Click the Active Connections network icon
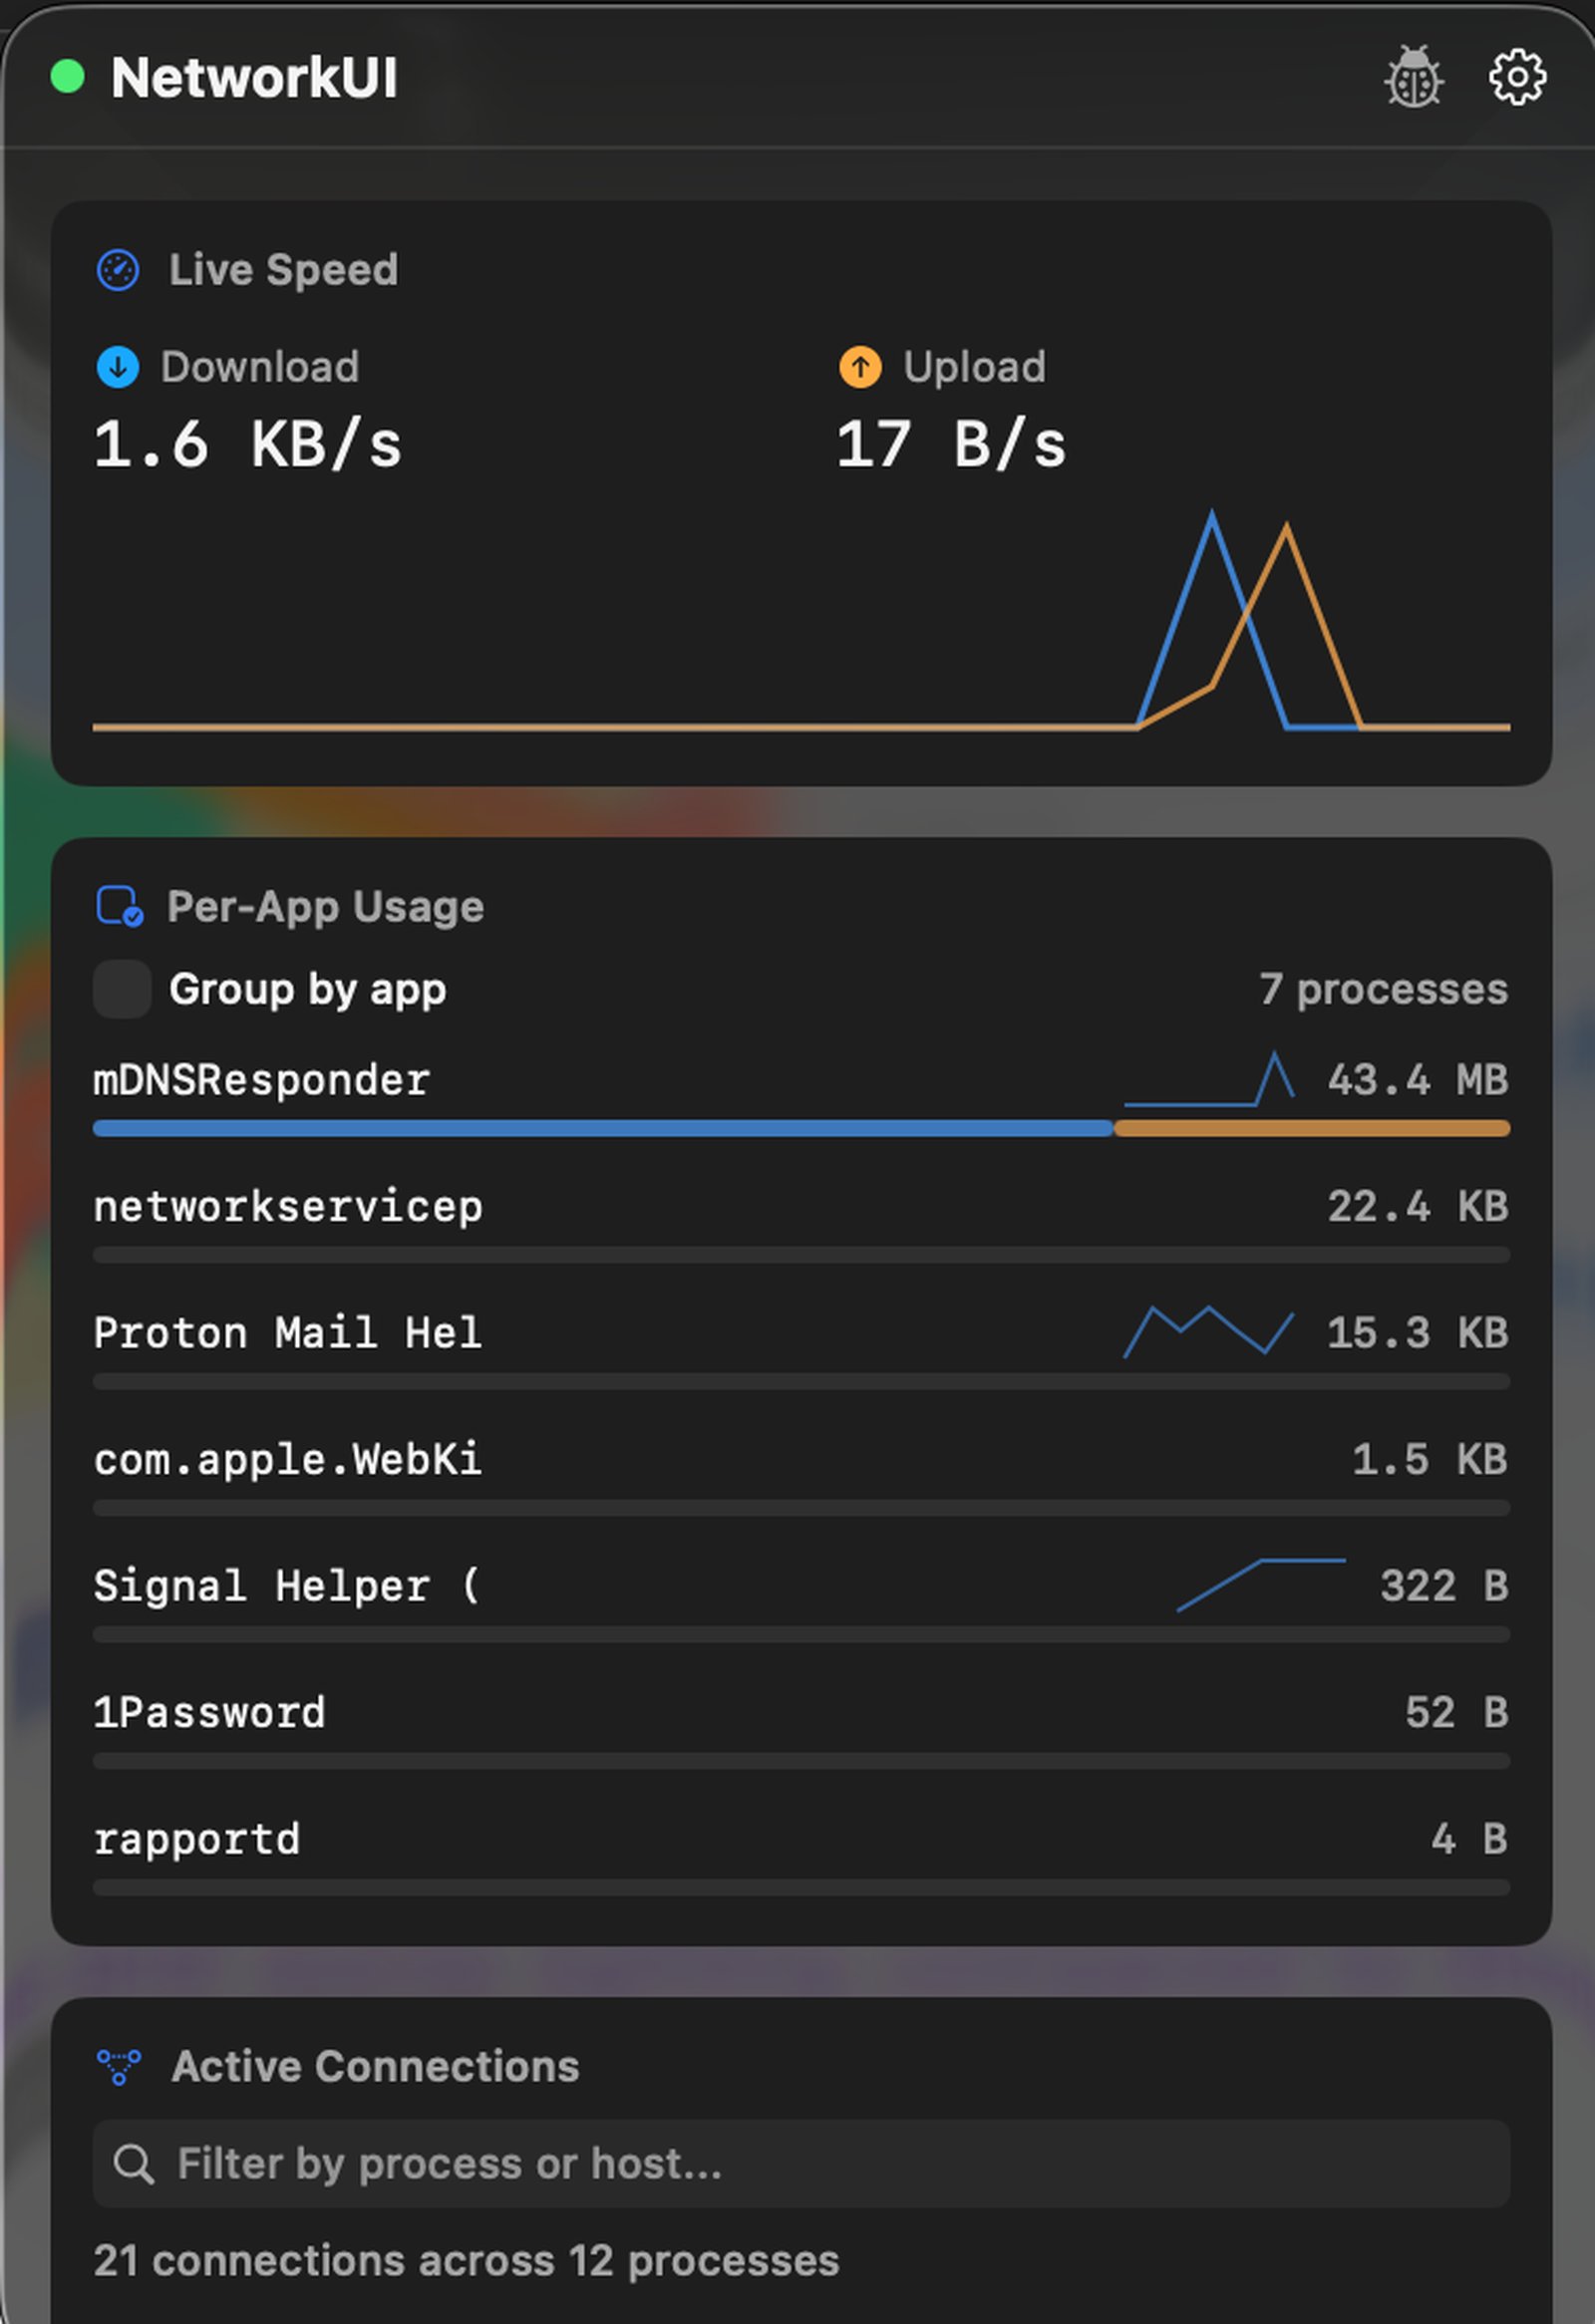 pos(120,2065)
